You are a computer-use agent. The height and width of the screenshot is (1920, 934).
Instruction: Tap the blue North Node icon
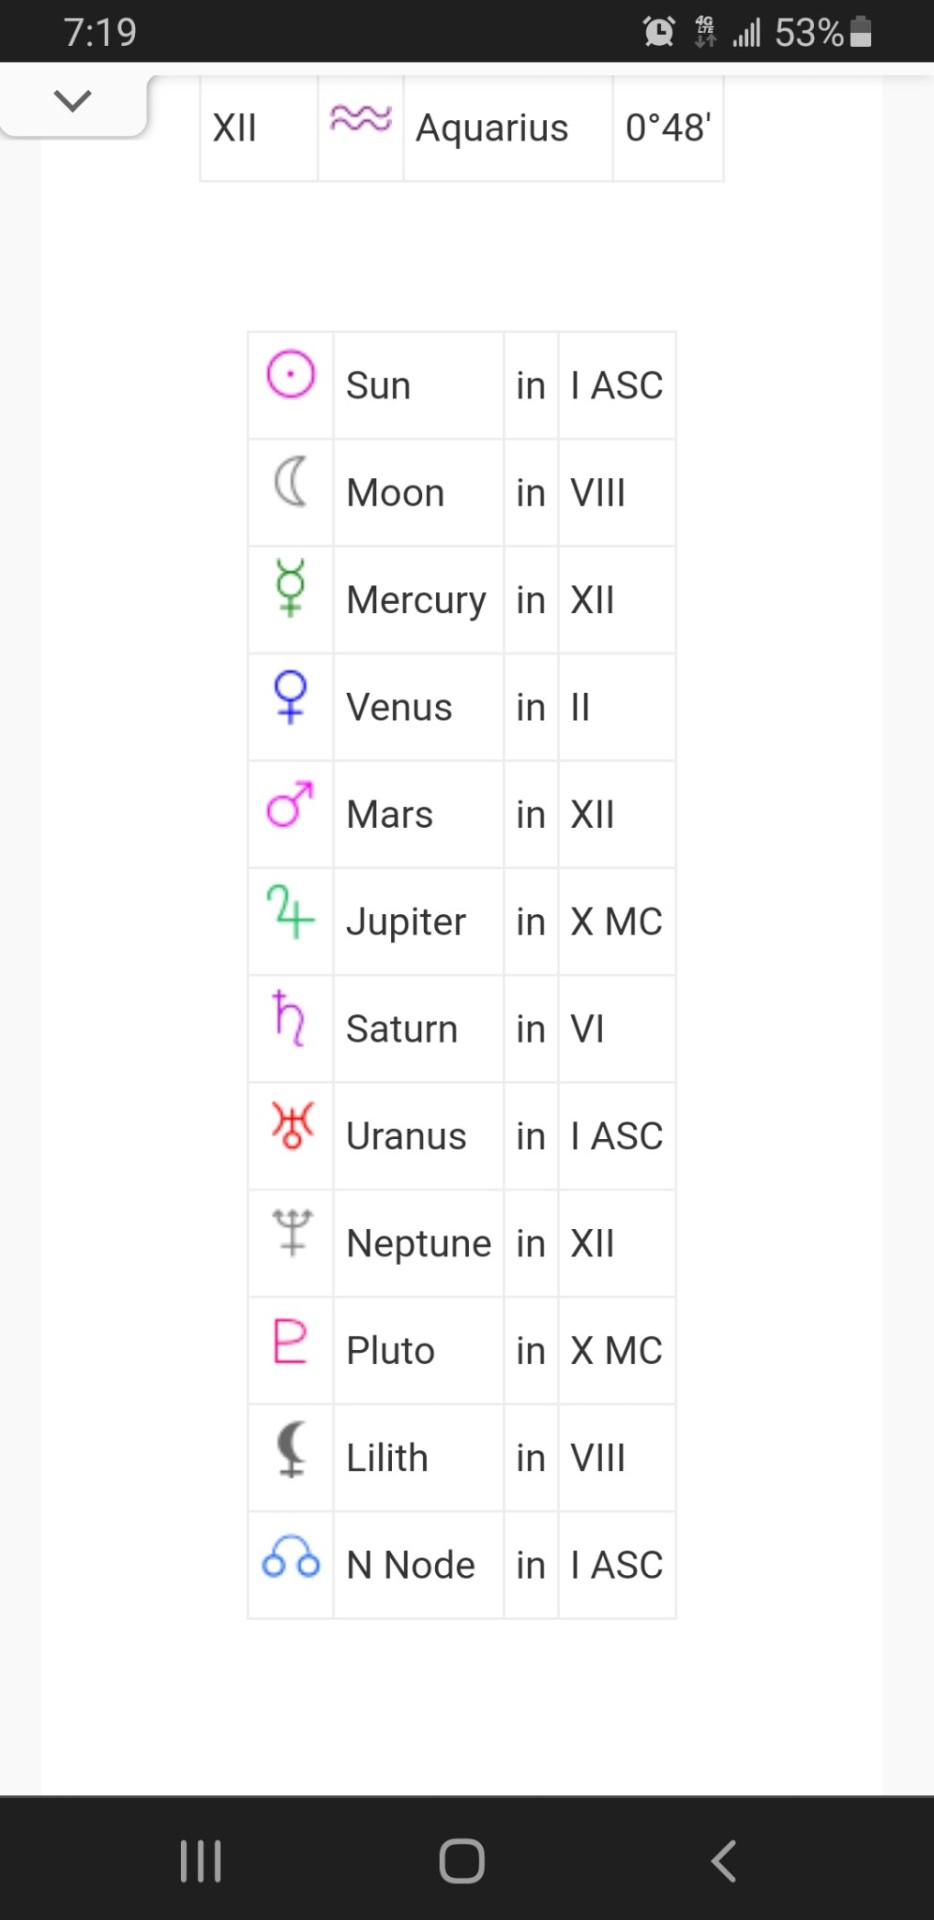290,1557
